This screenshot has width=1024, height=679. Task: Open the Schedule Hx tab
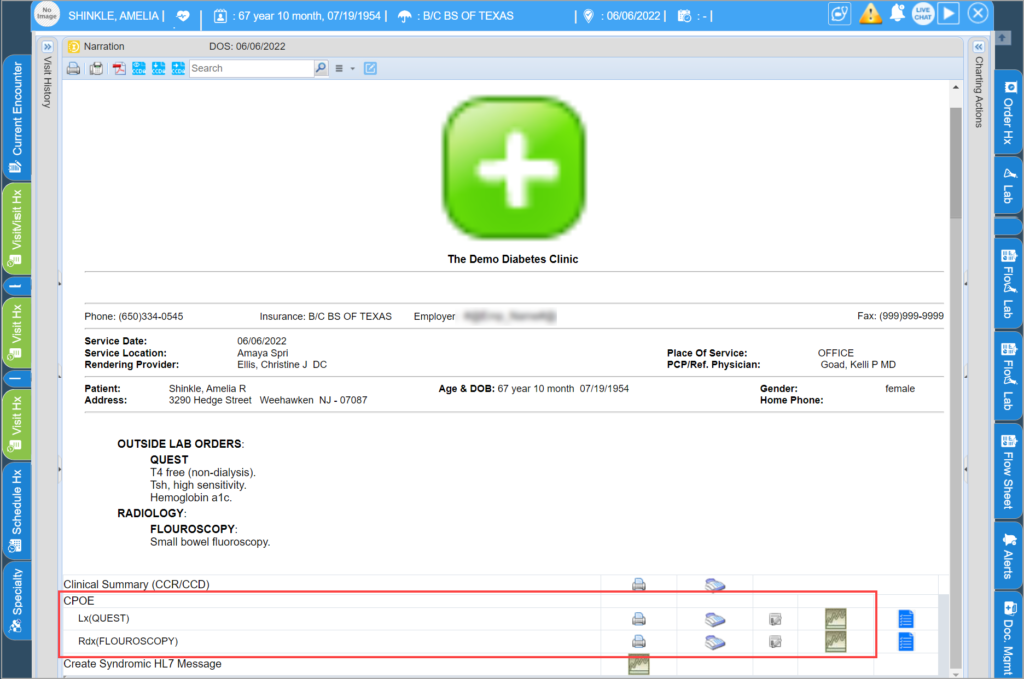pos(16,511)
